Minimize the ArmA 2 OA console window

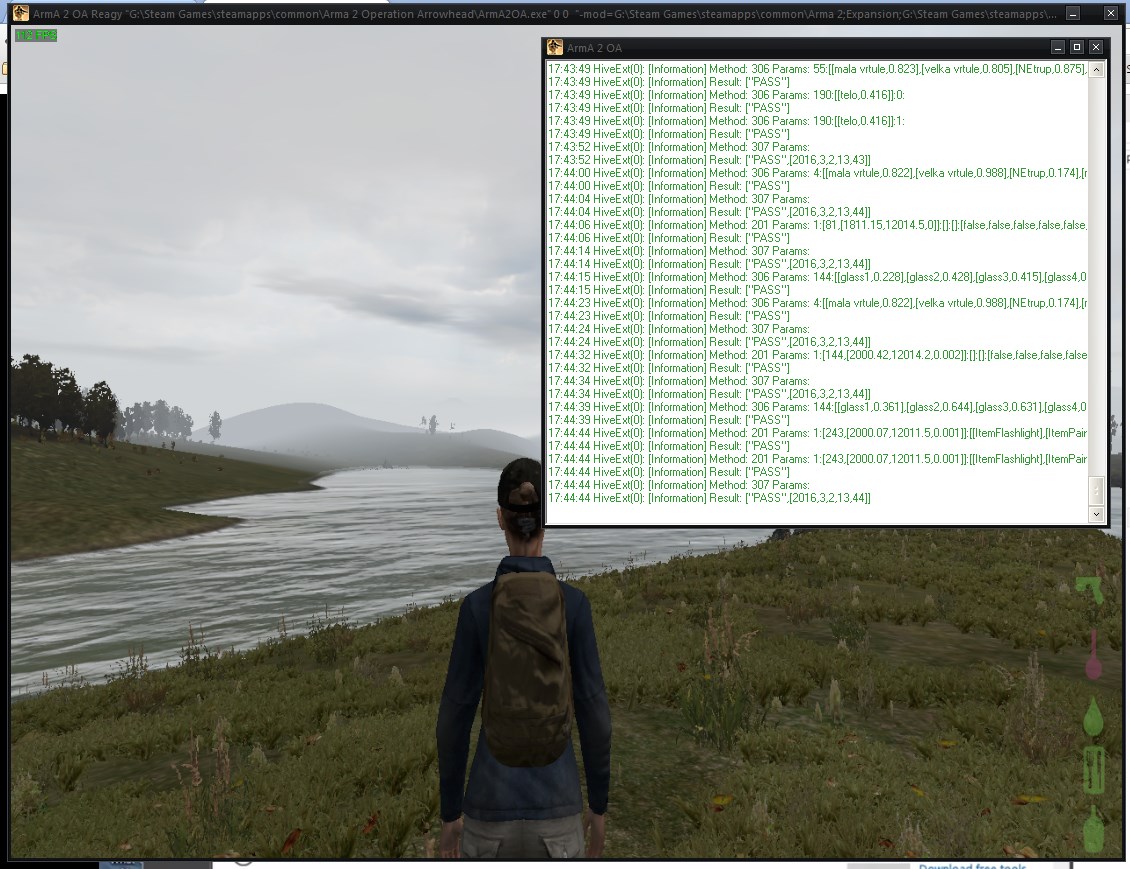click(x=1057, y=48)
